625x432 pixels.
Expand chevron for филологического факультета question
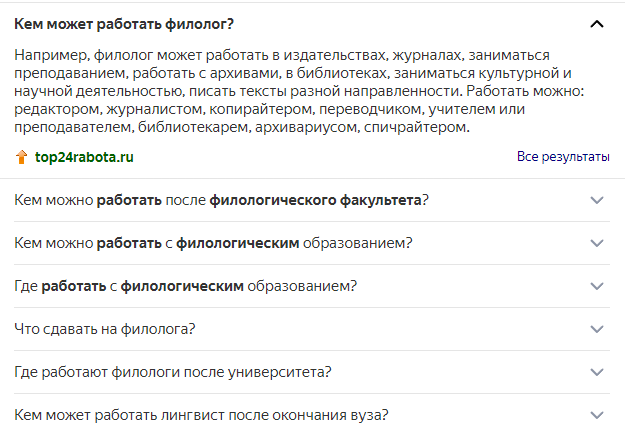click(x=597, y=200)
